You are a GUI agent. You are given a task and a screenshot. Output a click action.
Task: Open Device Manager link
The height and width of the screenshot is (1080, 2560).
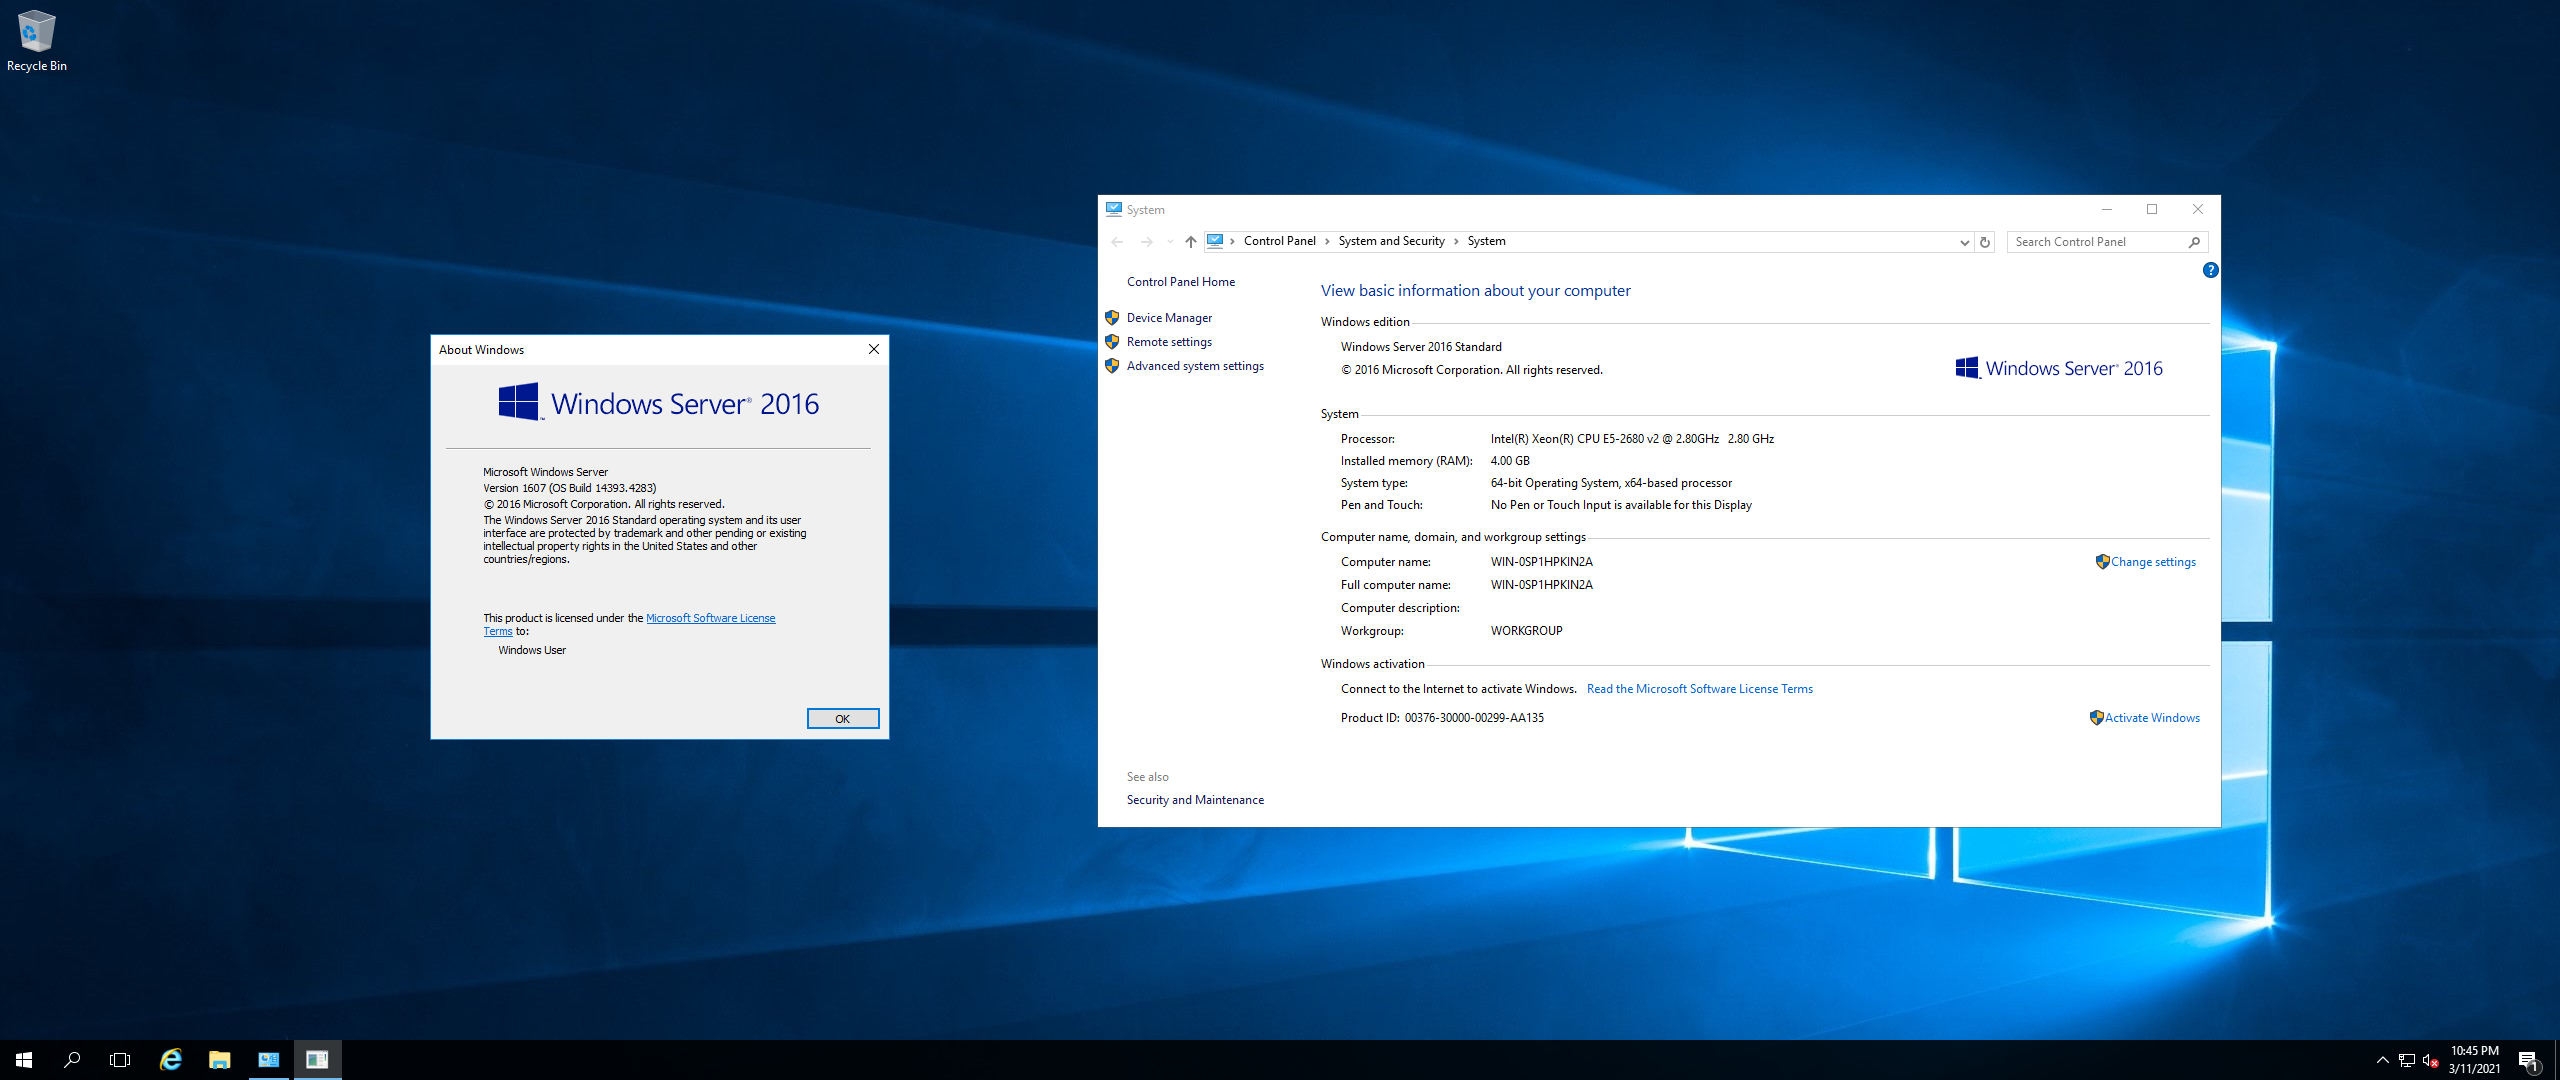click(1169, 318)
